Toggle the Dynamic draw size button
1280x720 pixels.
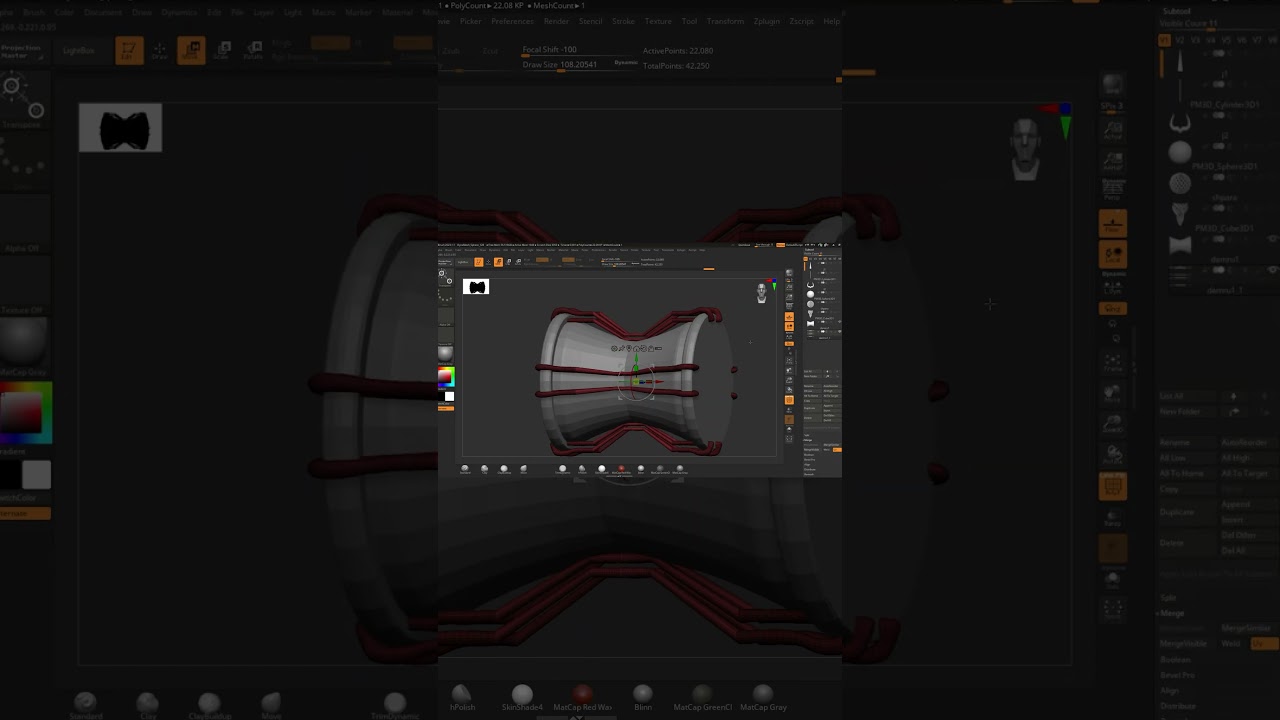[626, 63]
